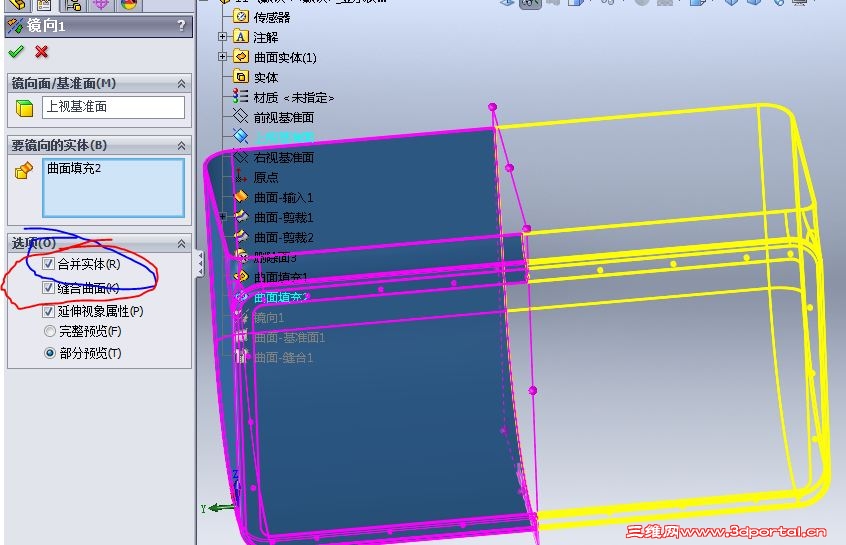Switch to the DisplayManager color wheel tab
The width and height of the screenshot is (846, 545).
(x=128, y=5)
